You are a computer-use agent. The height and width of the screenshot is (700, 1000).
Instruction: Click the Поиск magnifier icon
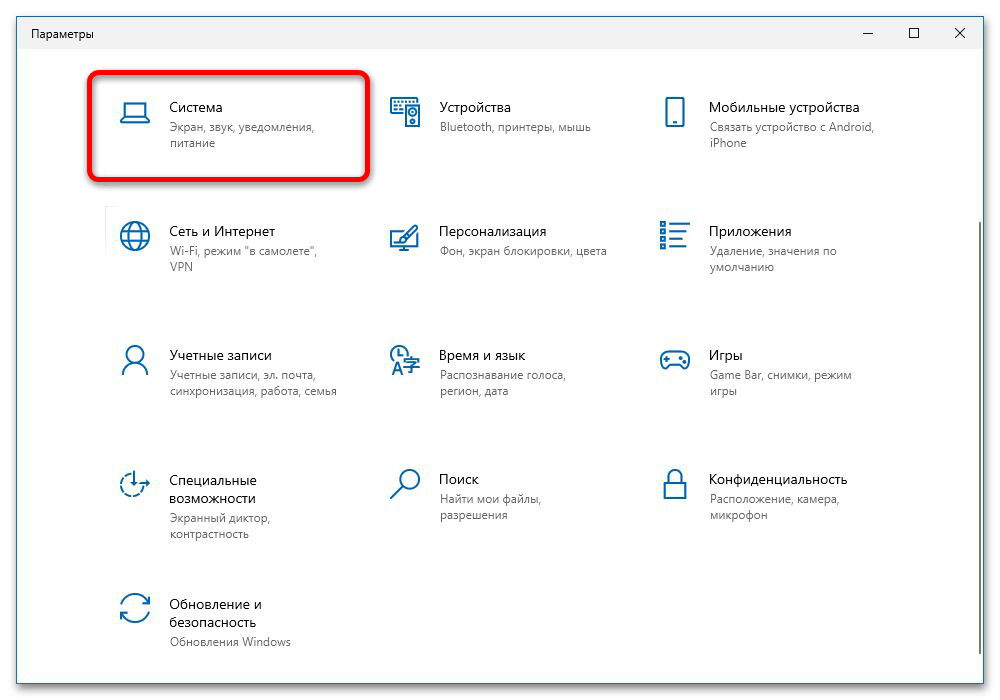coord(405,484)
